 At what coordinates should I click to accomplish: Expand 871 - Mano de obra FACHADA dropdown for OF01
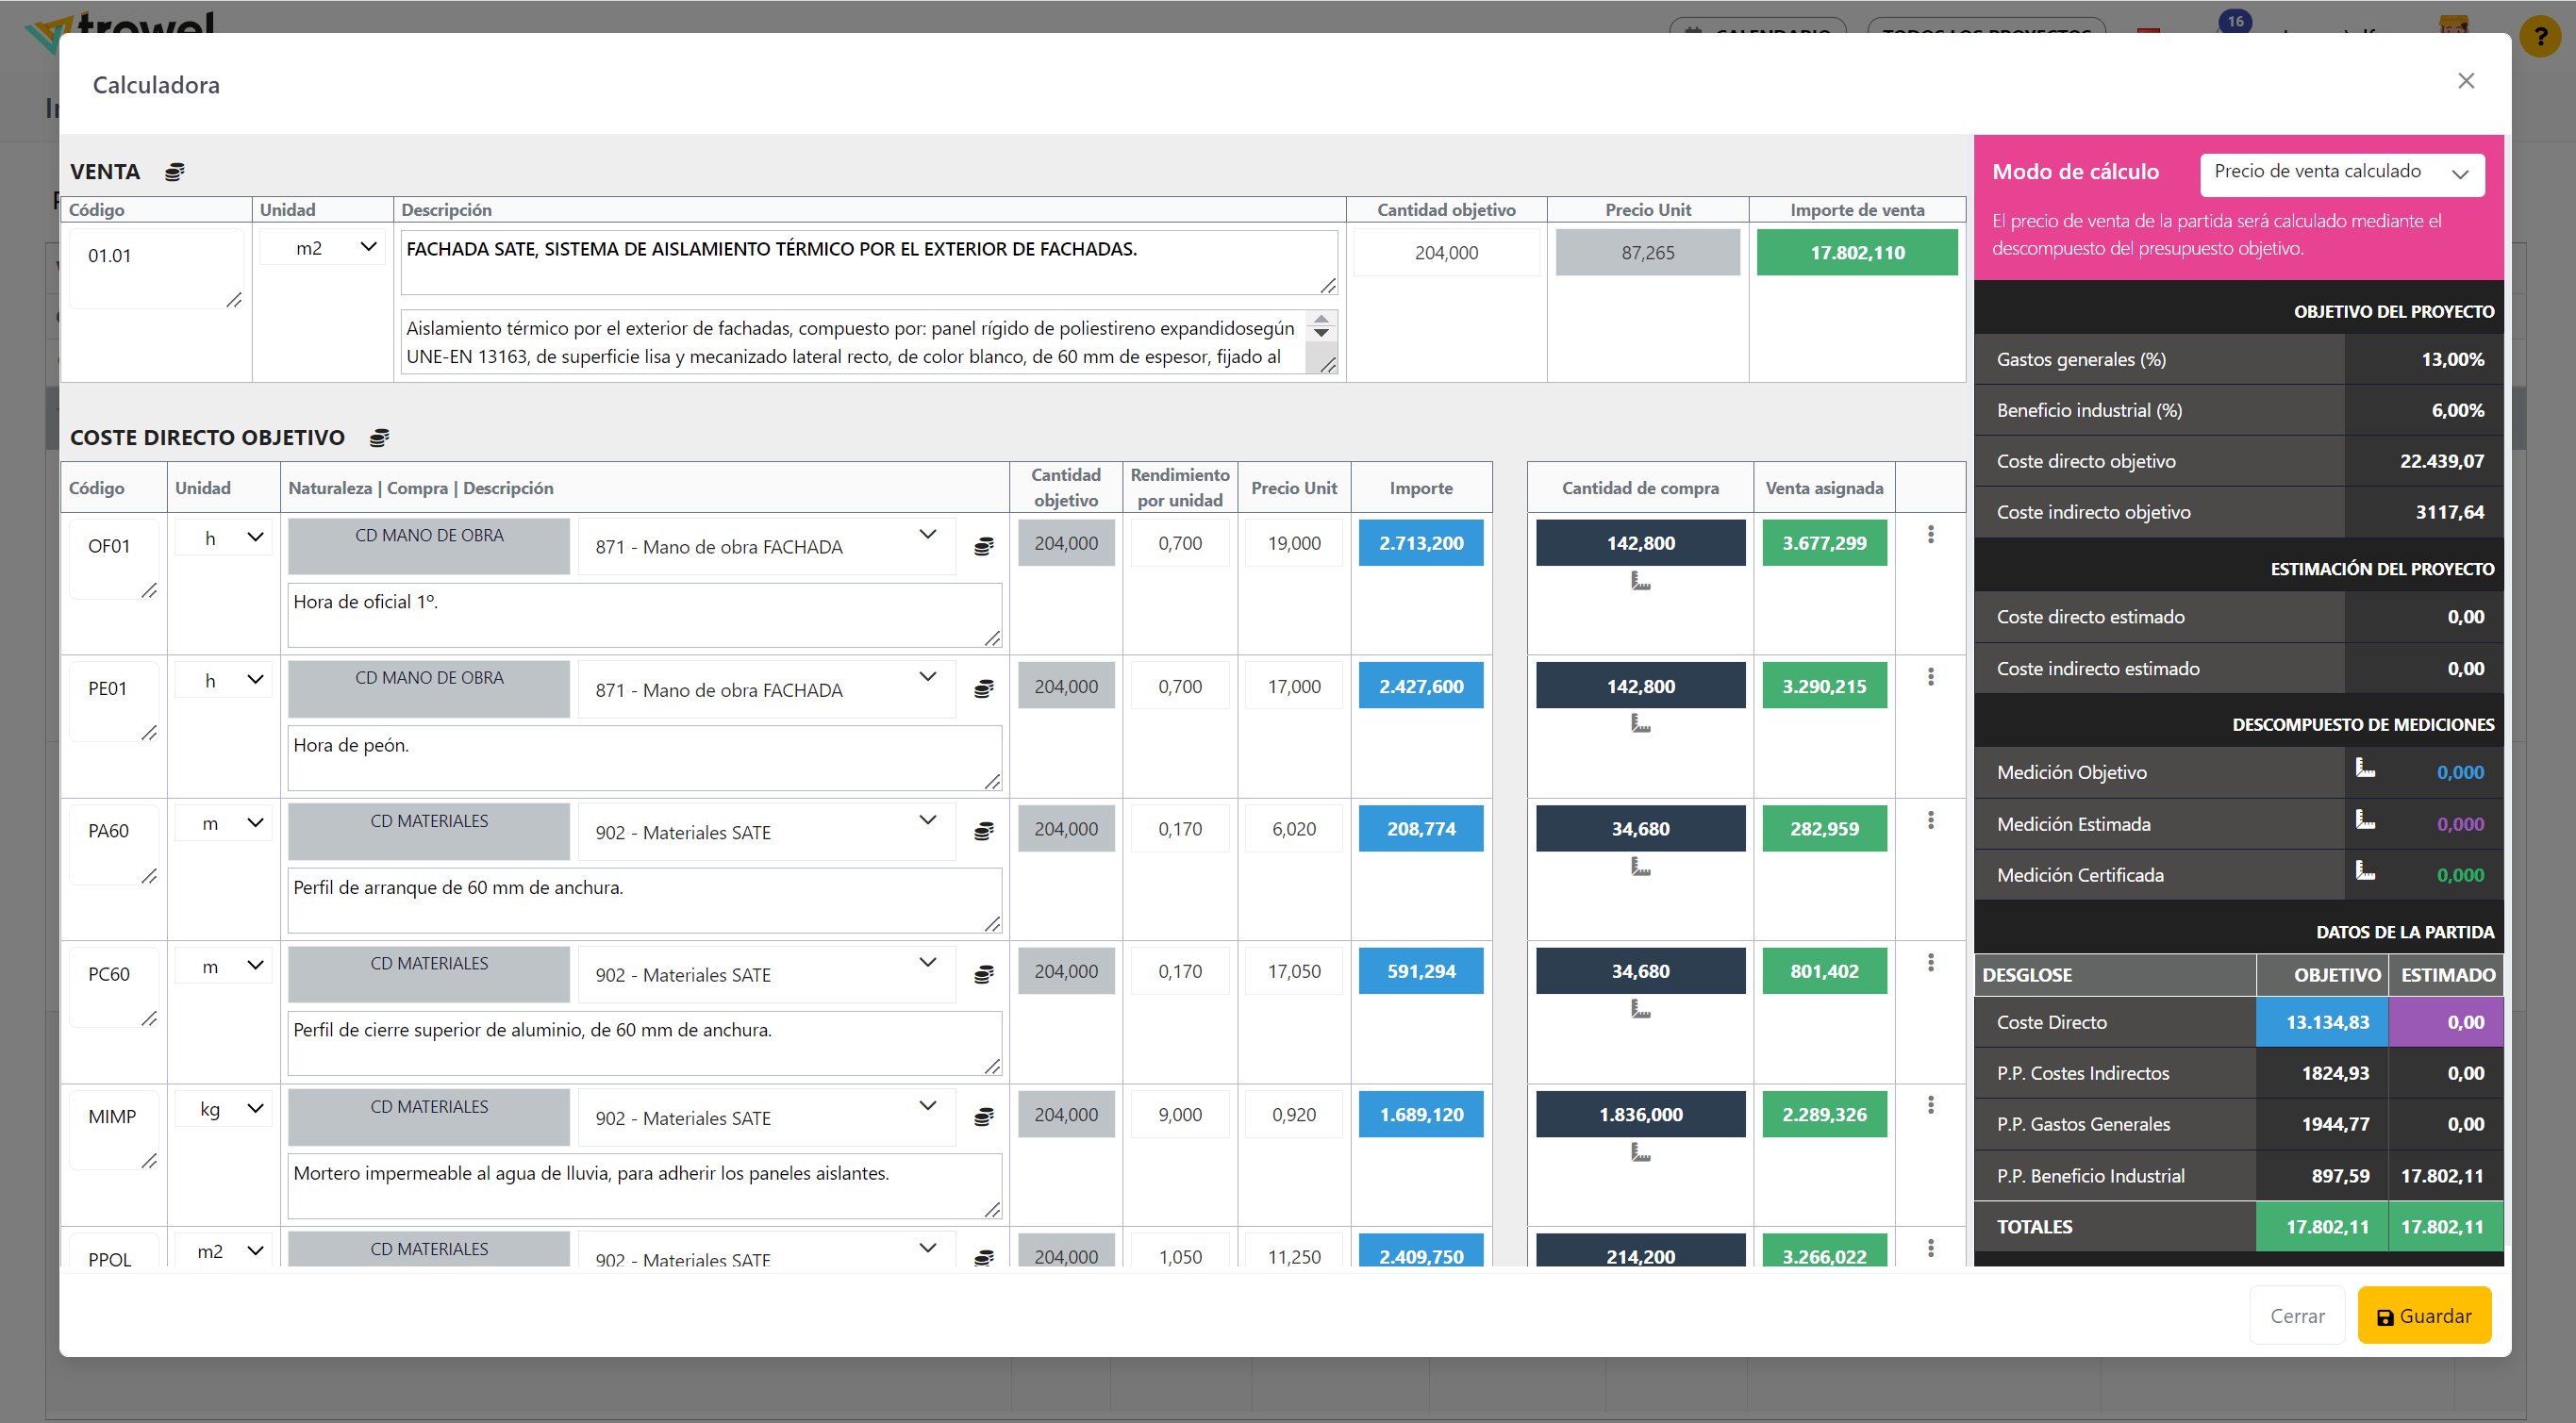click(x=766, y=546)
